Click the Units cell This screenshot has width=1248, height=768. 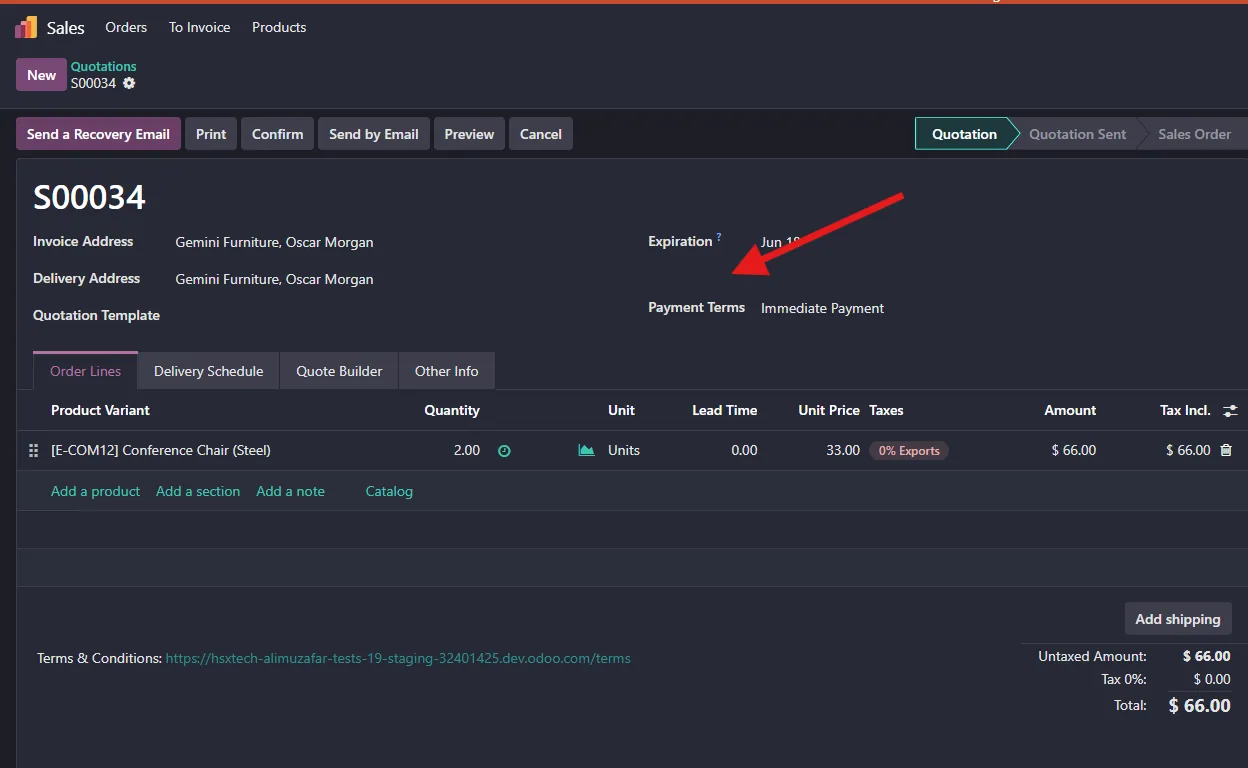(624, 451)
